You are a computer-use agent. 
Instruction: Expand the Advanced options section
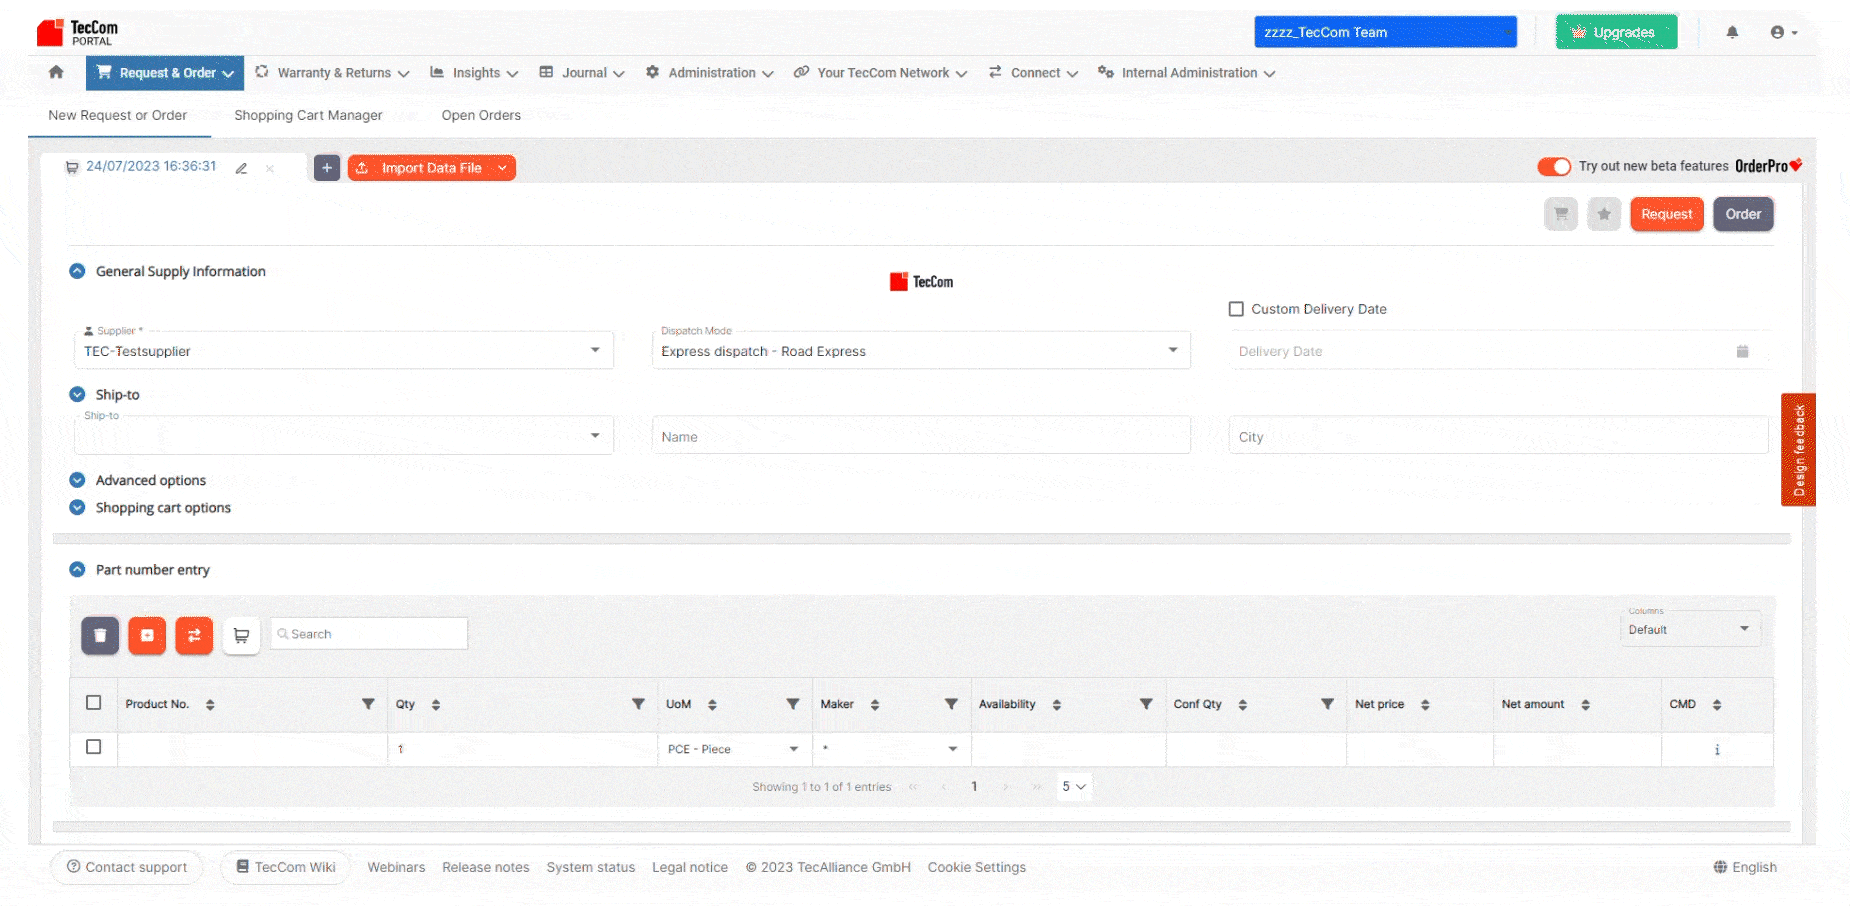pos(150,480)
